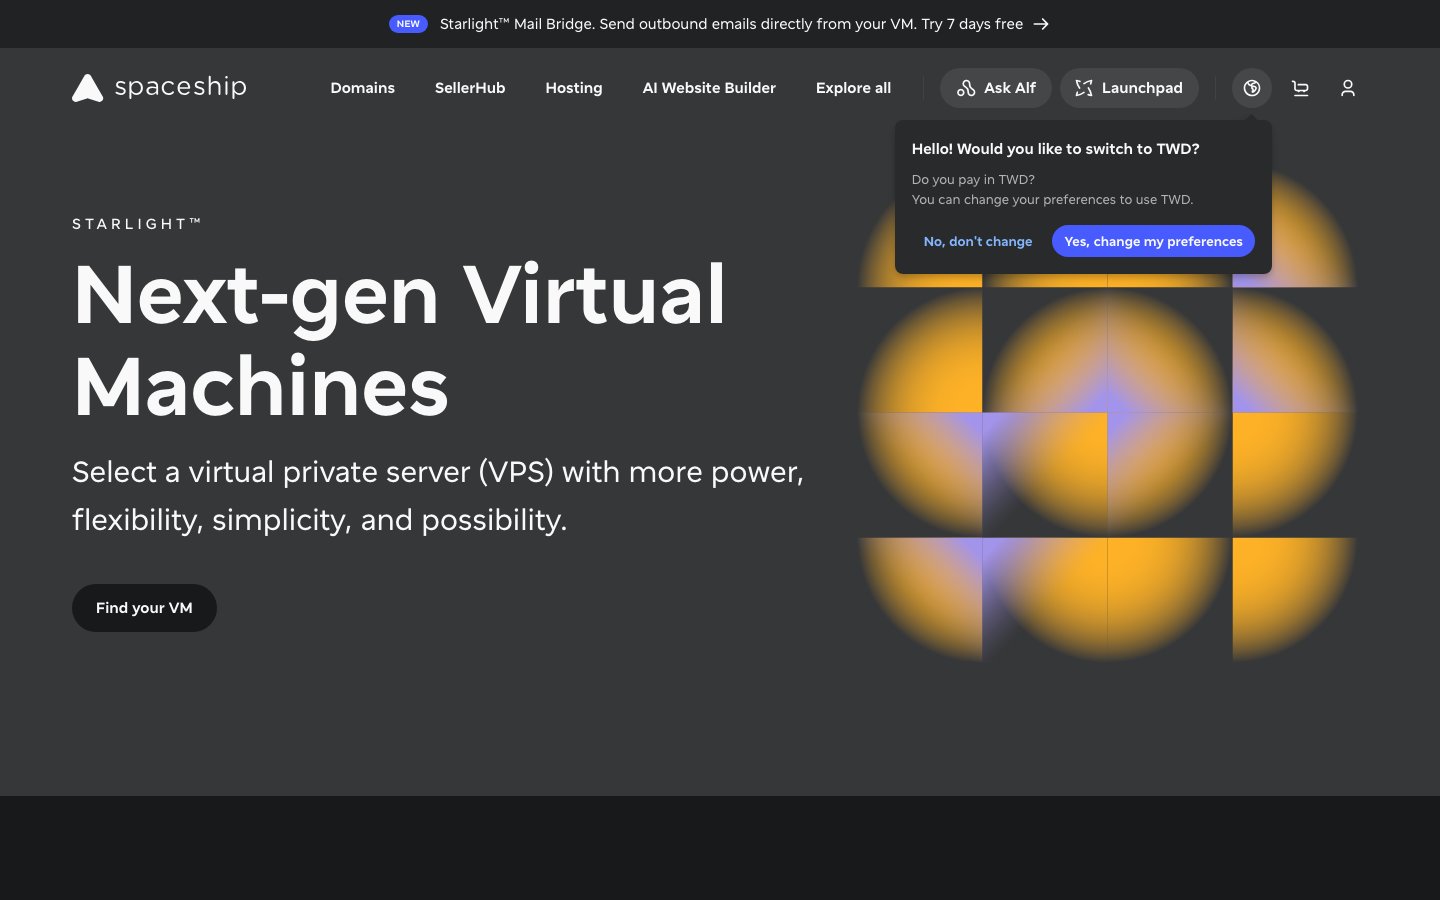The image size is (1440, 900).
Task: Expand the Hosting menu
Action: [574, 88]
